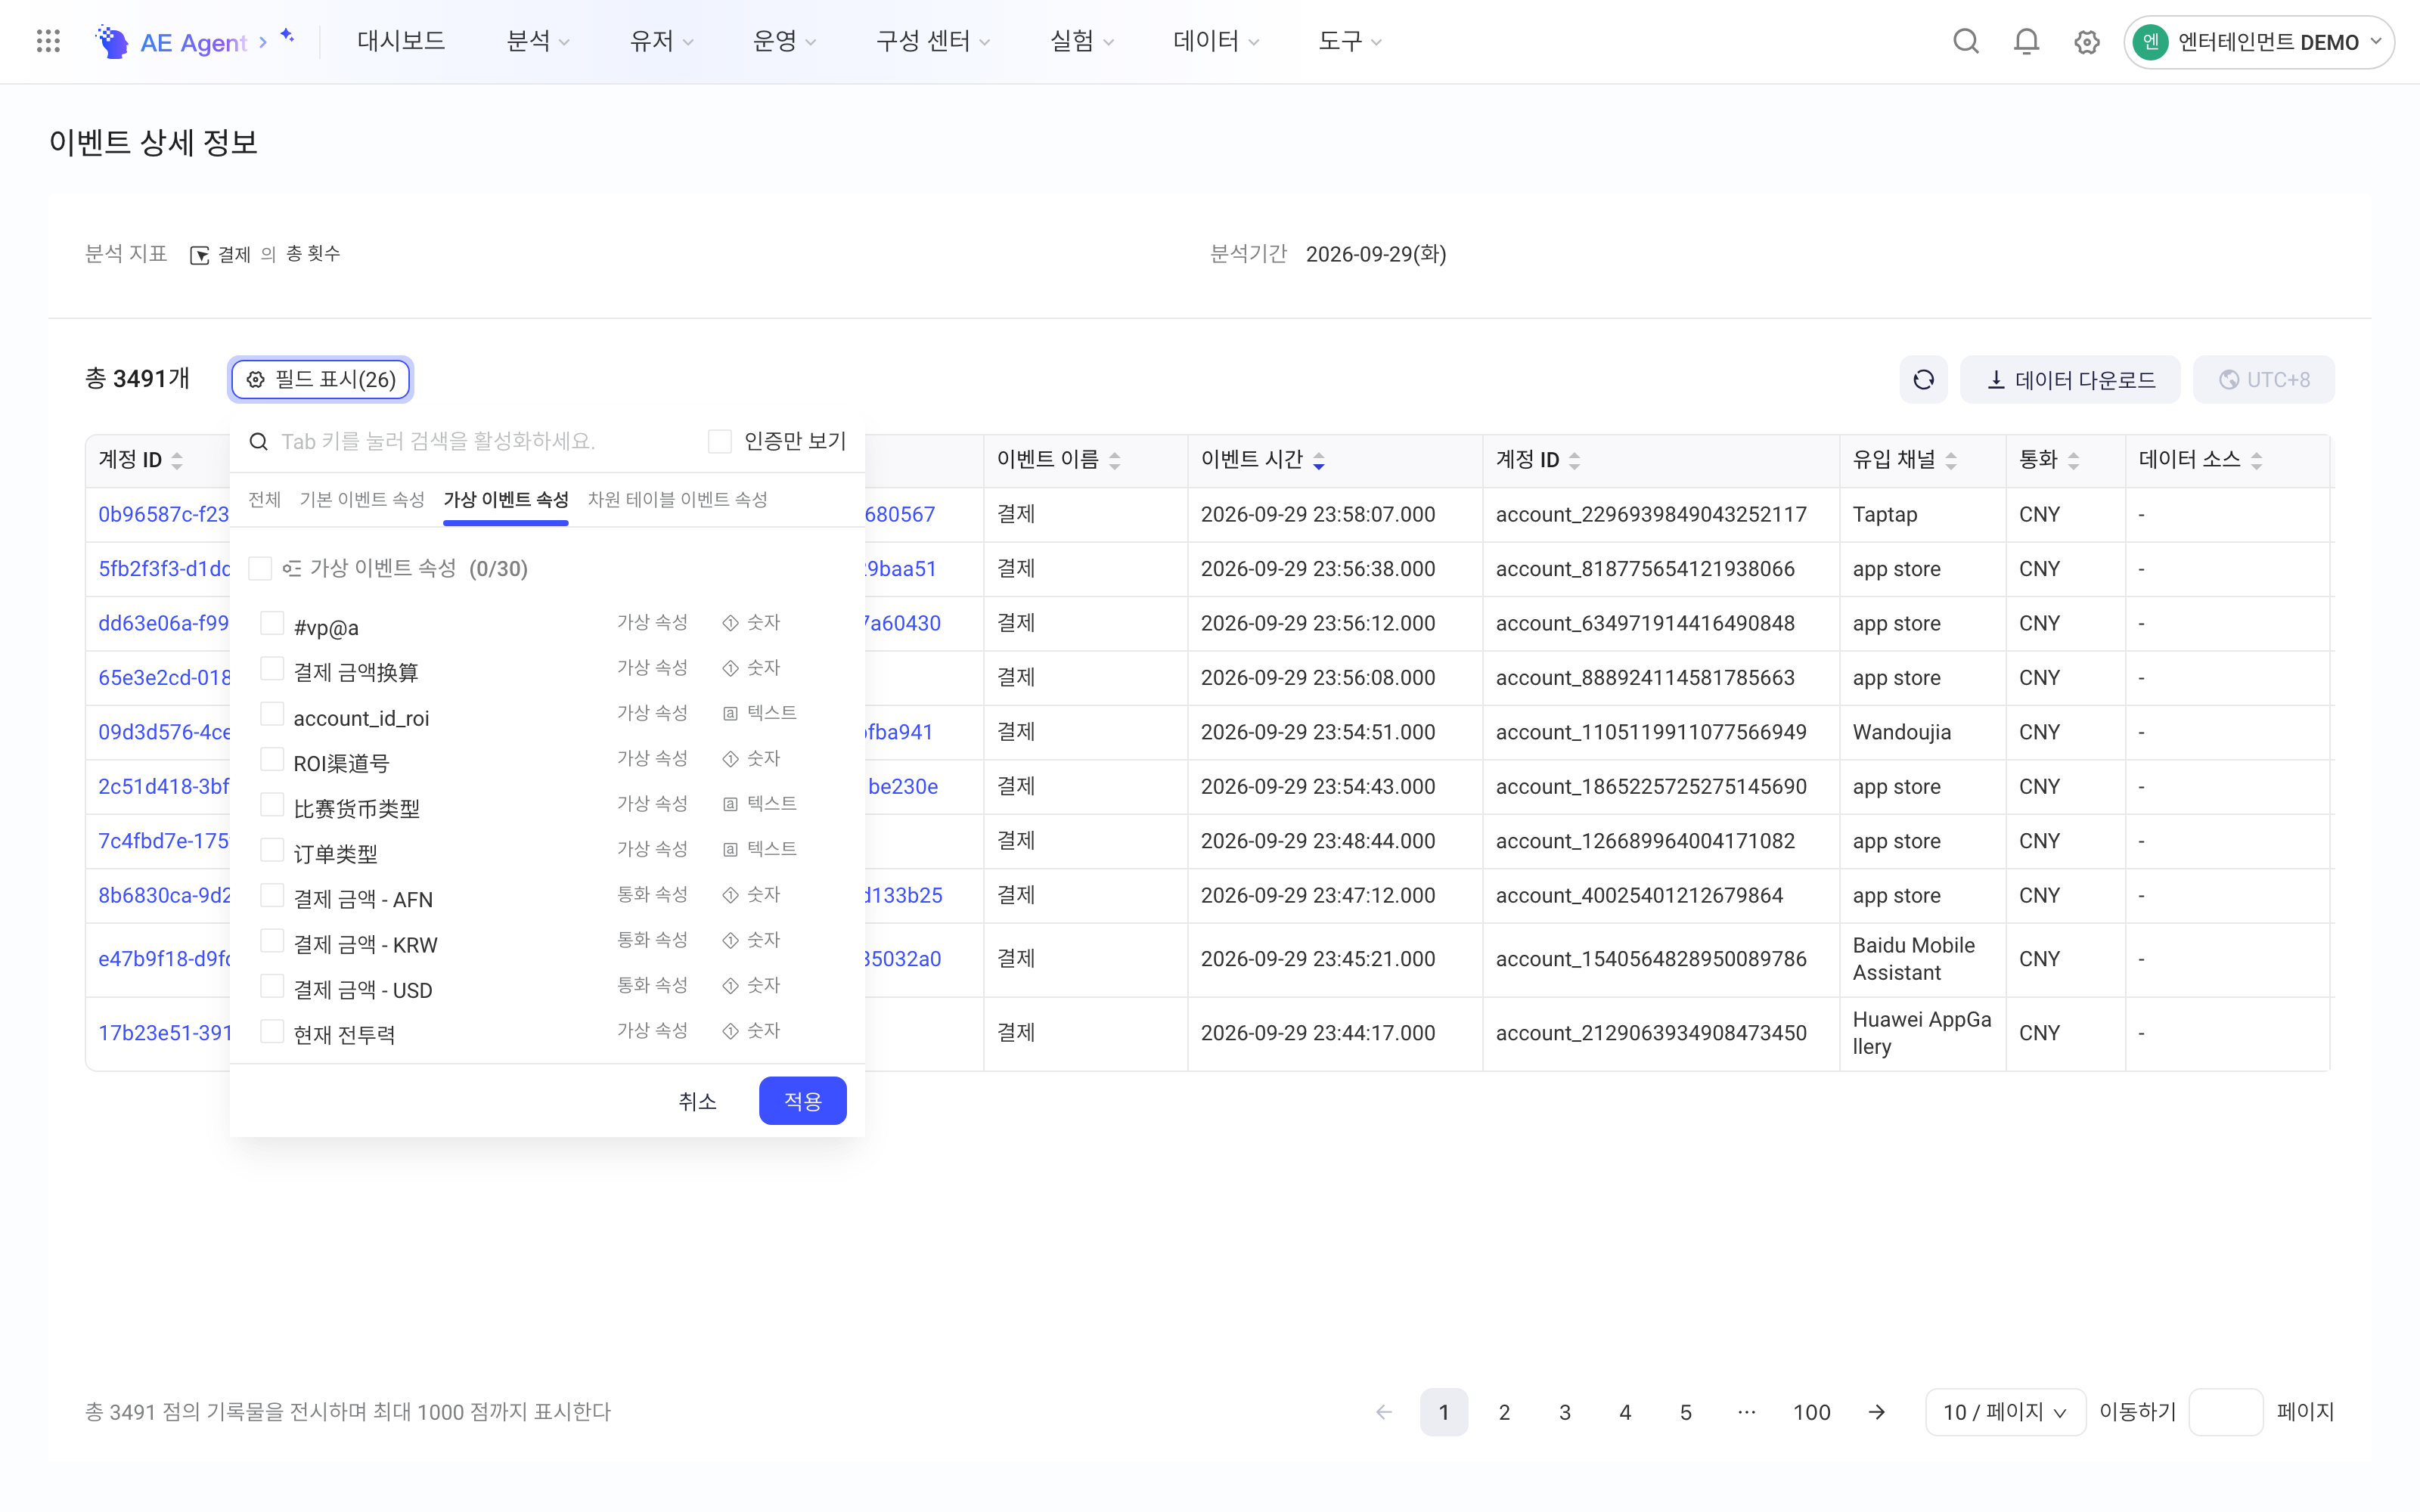Sort by 이벤트 이름 column arrows

(1115, 460)
